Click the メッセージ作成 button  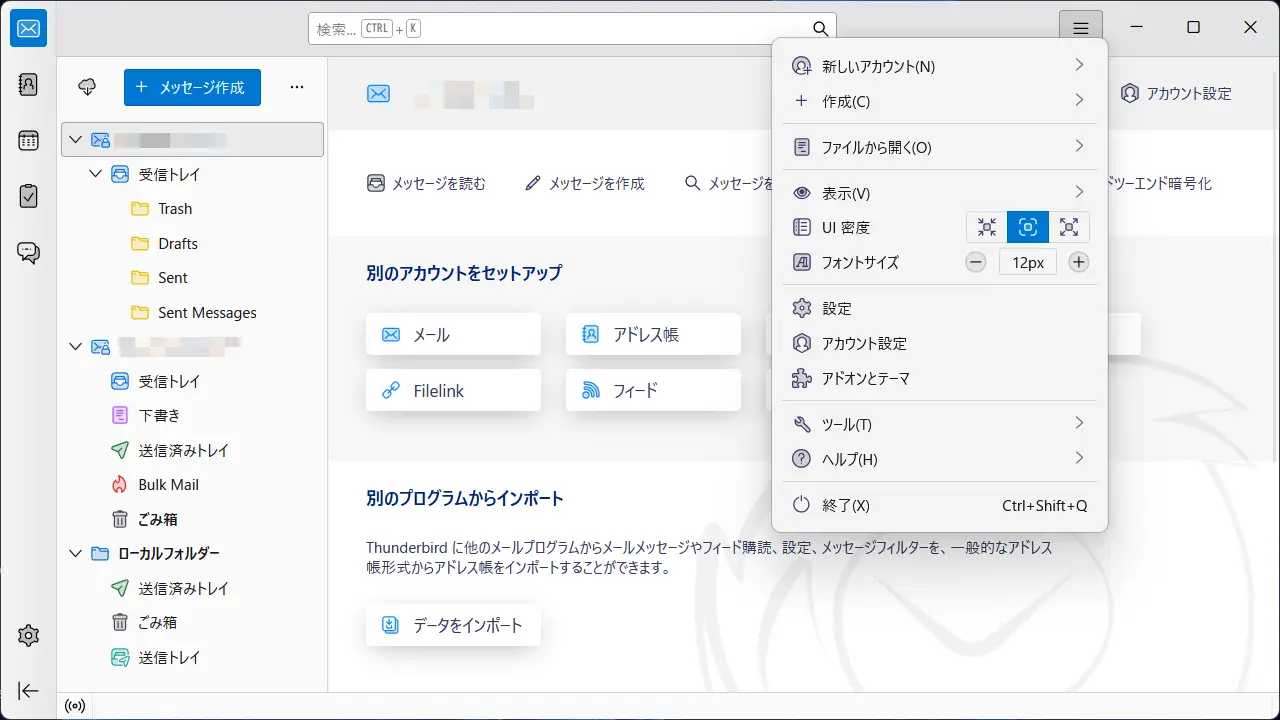point(192,87)
